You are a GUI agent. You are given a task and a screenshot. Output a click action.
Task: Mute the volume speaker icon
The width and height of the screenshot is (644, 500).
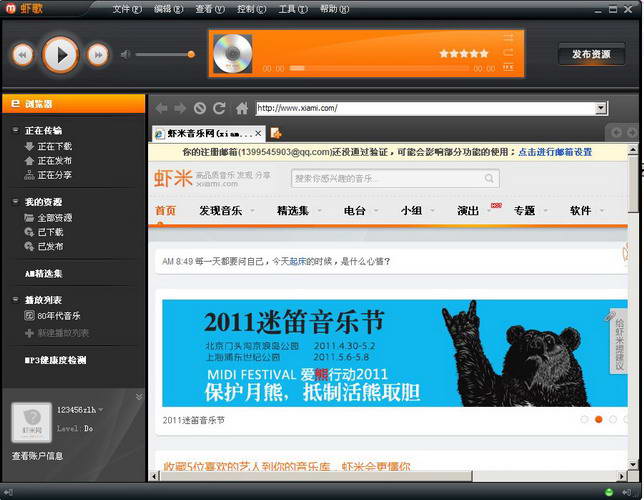[125, 54]
